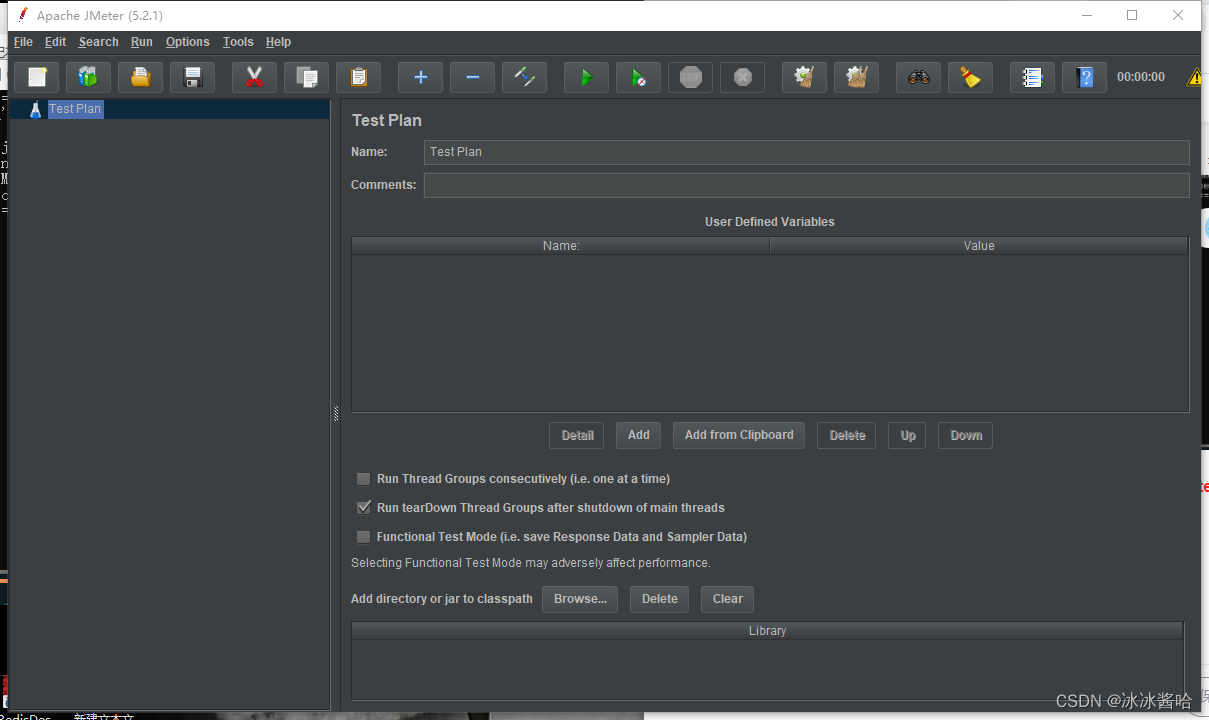
Task: Click the 00:00:00 elapsed time display
Action: point(1141,77)
